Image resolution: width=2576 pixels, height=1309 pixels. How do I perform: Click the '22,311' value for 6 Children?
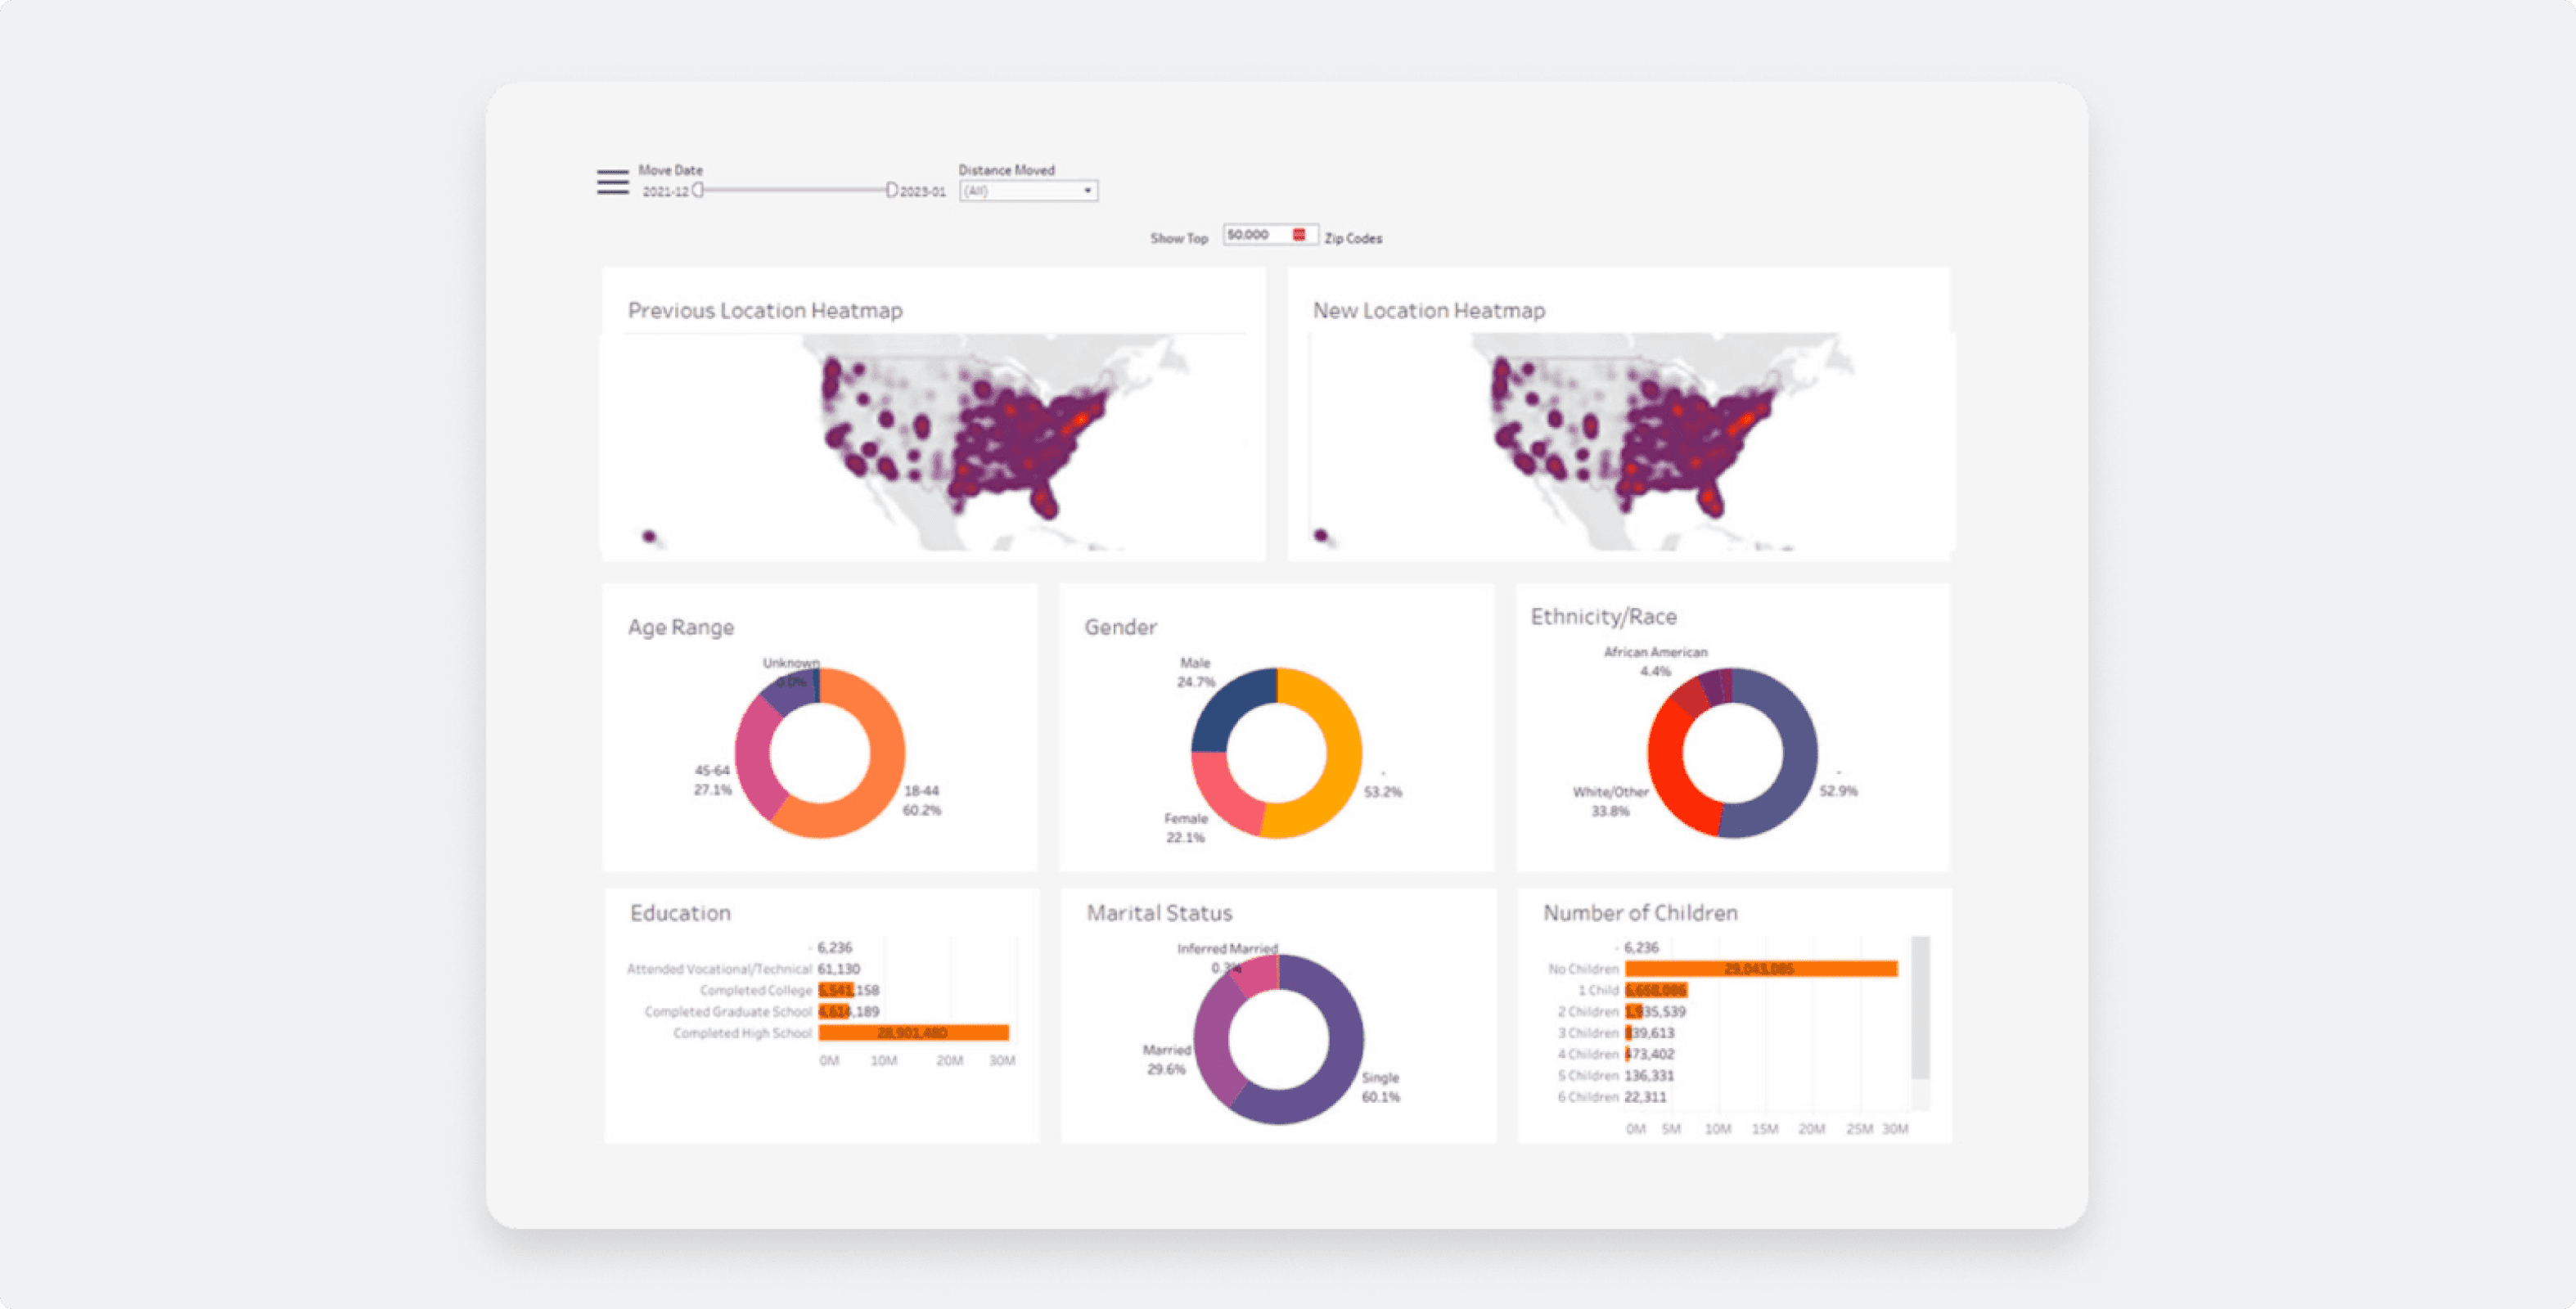[x=1646, y=1097]
